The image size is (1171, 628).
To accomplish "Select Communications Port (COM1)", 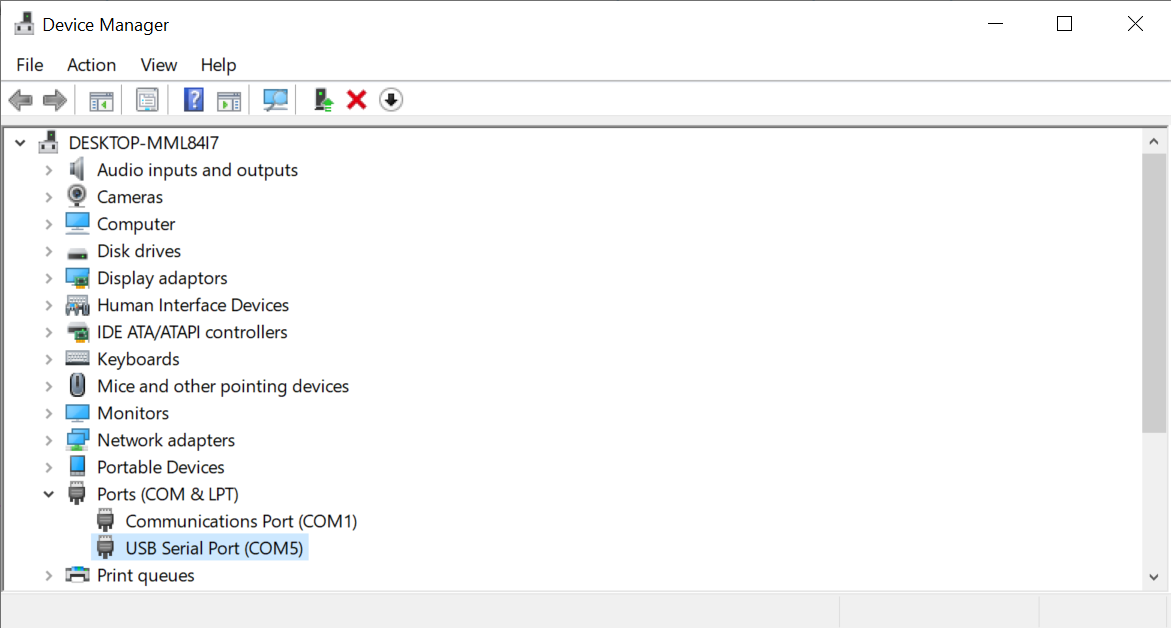I will pos(241,521).
